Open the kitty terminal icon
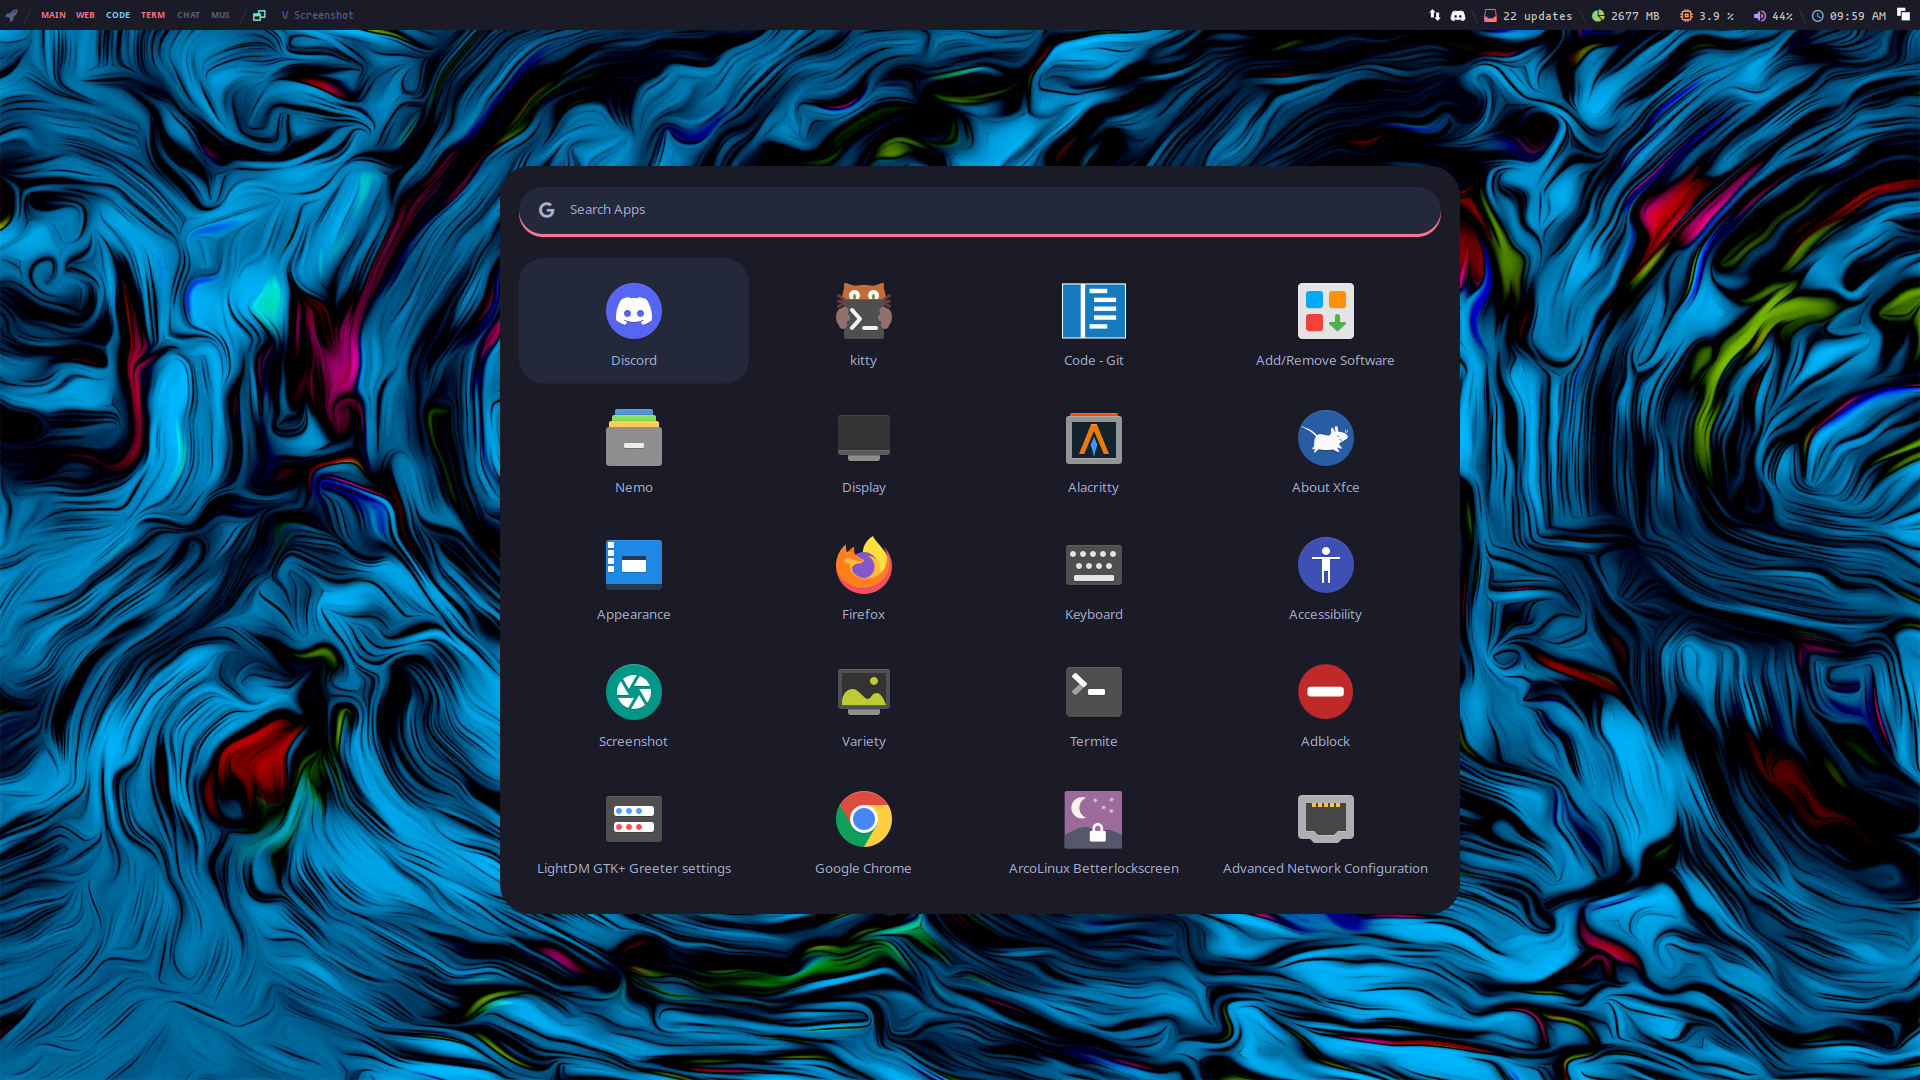The height and width of the screenshot is (1080, 1920). point(863,321)
